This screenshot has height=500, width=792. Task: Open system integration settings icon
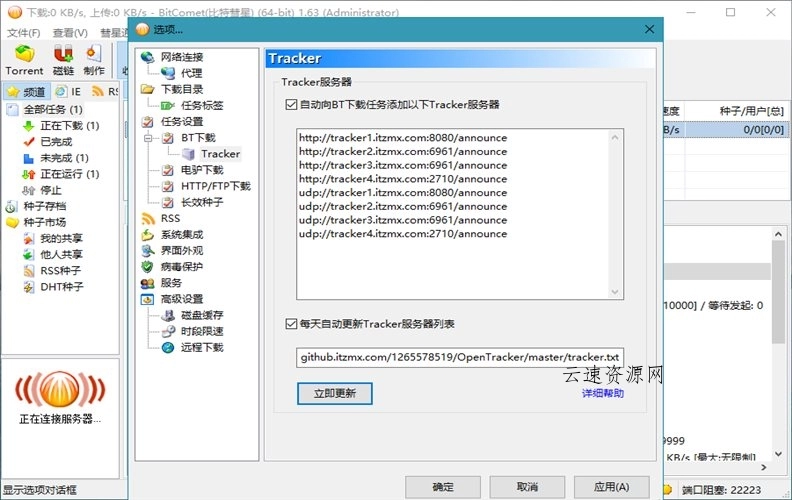[147, 235]
